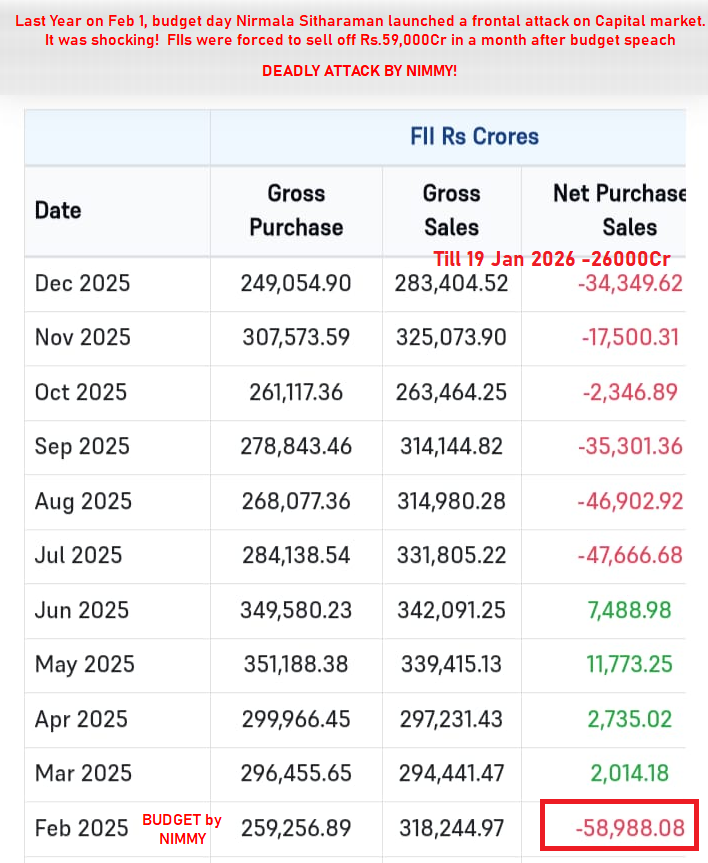Click net value -46,902.92
The image size is (708, 863).
click(630, 501)
